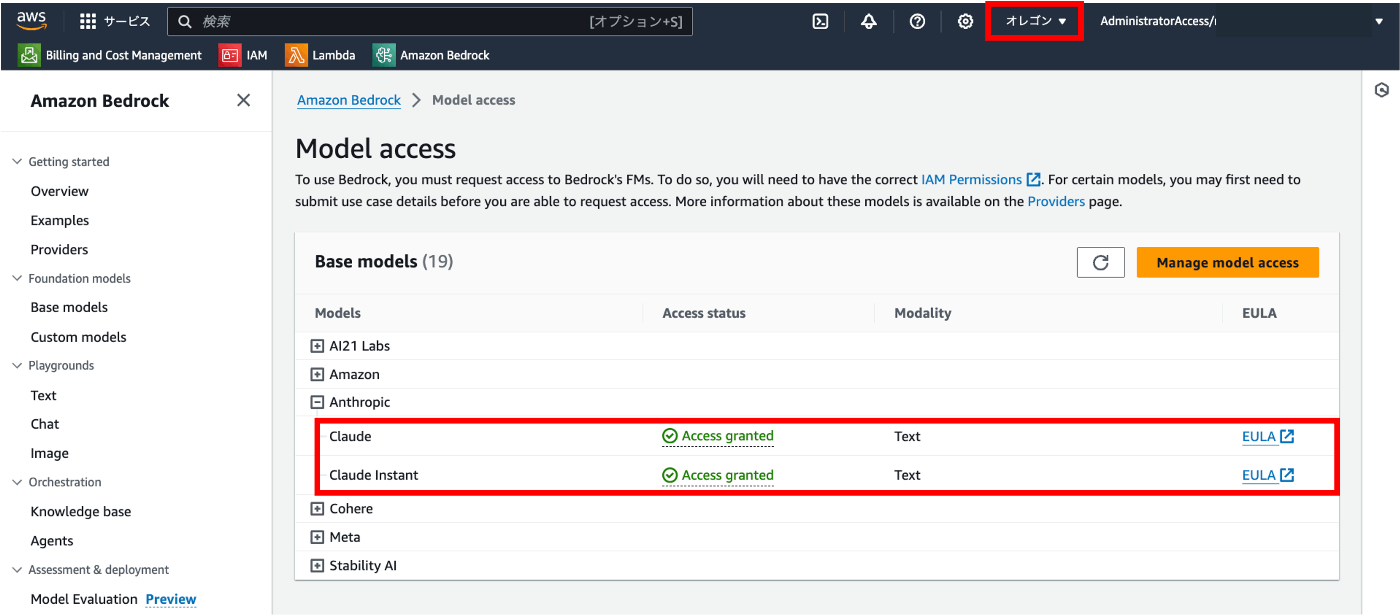Open the Text playground
1400x616 pixels.
[x=44, y=395]
